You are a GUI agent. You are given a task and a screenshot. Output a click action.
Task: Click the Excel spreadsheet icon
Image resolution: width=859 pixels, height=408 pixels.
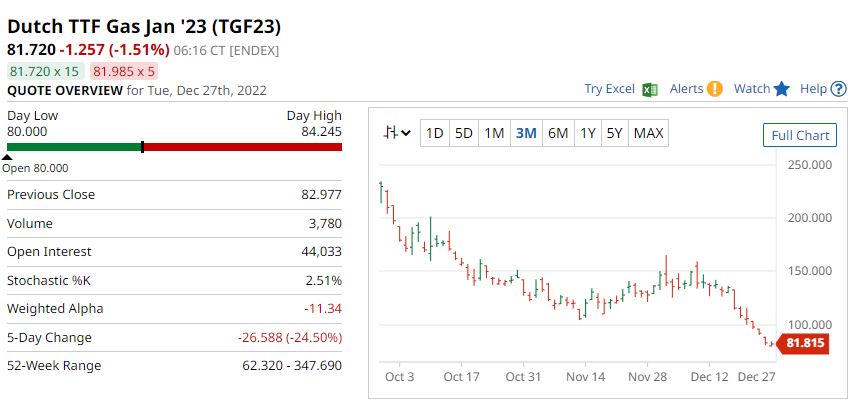[650, 89]
